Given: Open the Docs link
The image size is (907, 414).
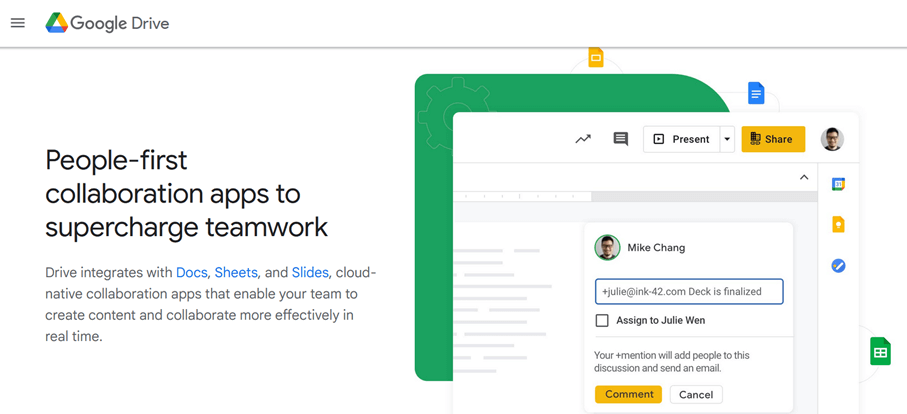Looking at the screenshot, I should click(x=192, y=272).
